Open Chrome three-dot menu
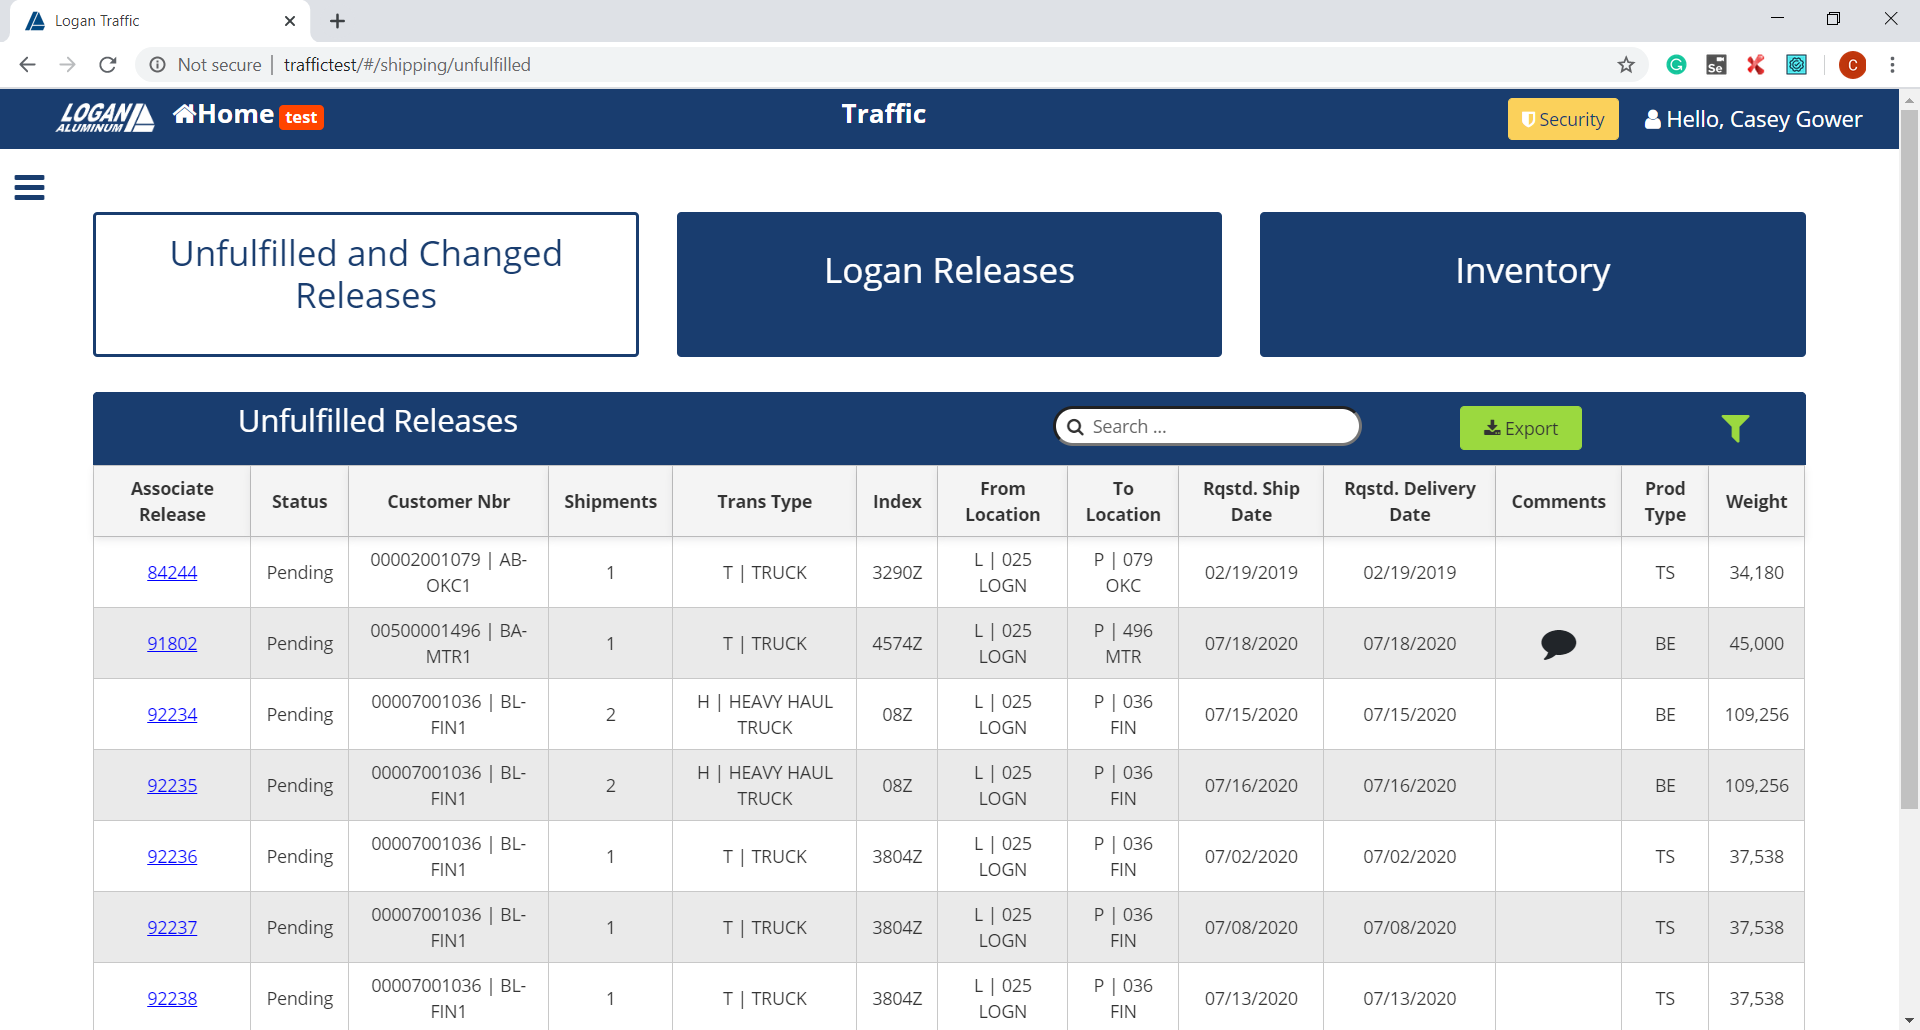The image size is (1920, 1030). pyautogui.click(x=1892, y=65)
